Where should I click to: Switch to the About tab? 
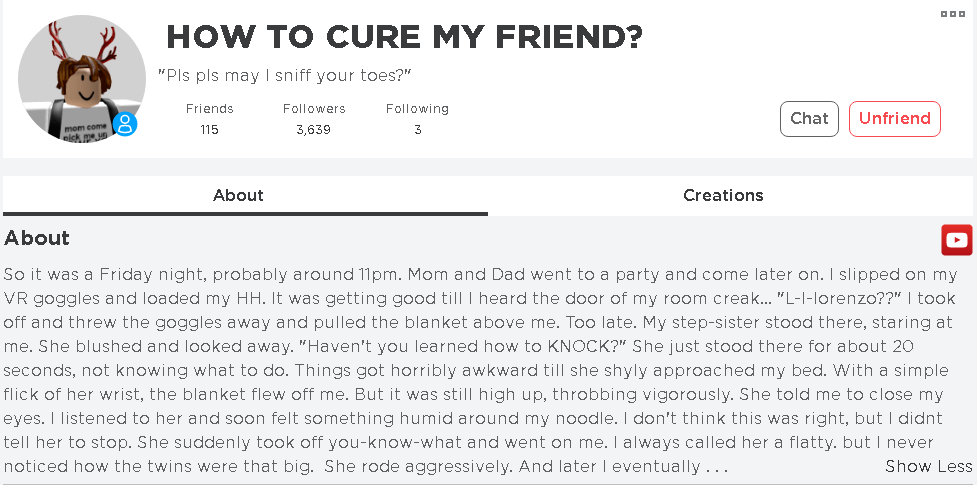pos(238,195)
